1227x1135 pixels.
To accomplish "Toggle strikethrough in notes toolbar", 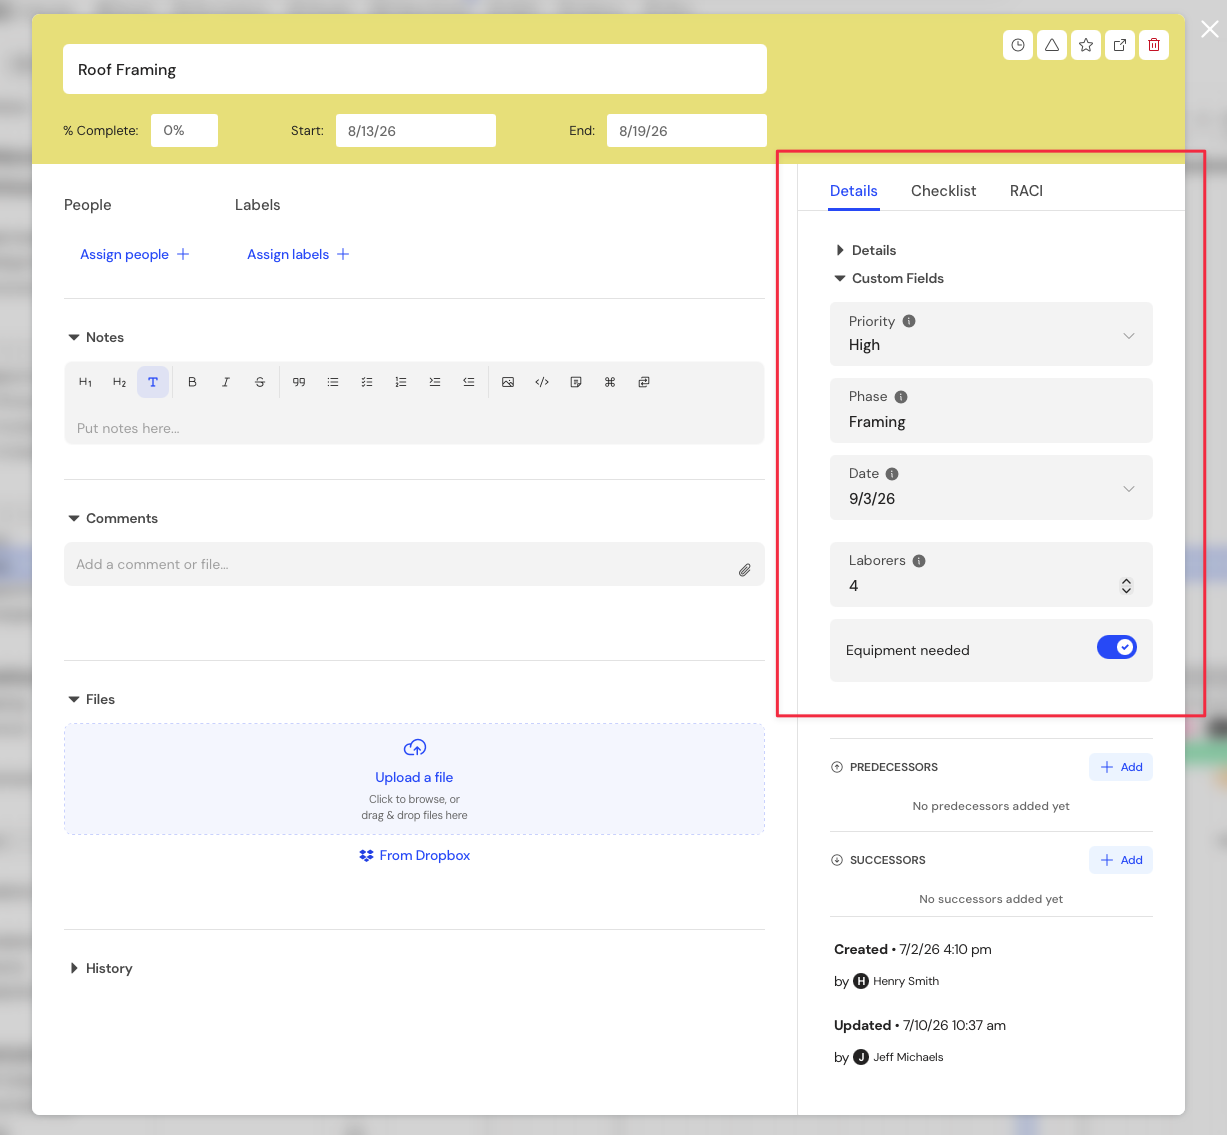I will 260,382.
